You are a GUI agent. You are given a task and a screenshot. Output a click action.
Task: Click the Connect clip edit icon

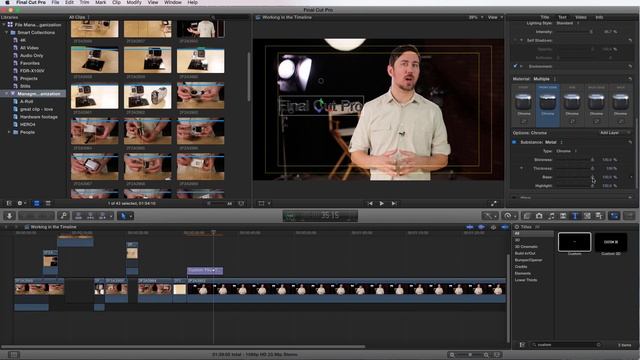pyautogui.click(x=78, y=216)
